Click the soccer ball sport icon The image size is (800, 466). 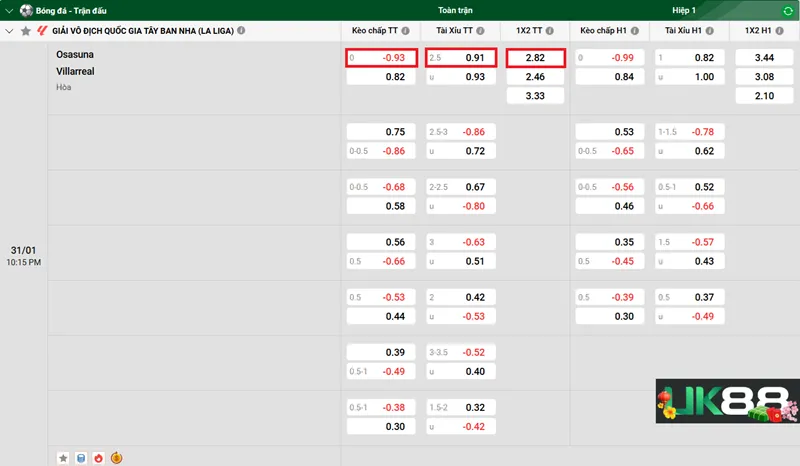pyautogui.click(x=26, y=10)
